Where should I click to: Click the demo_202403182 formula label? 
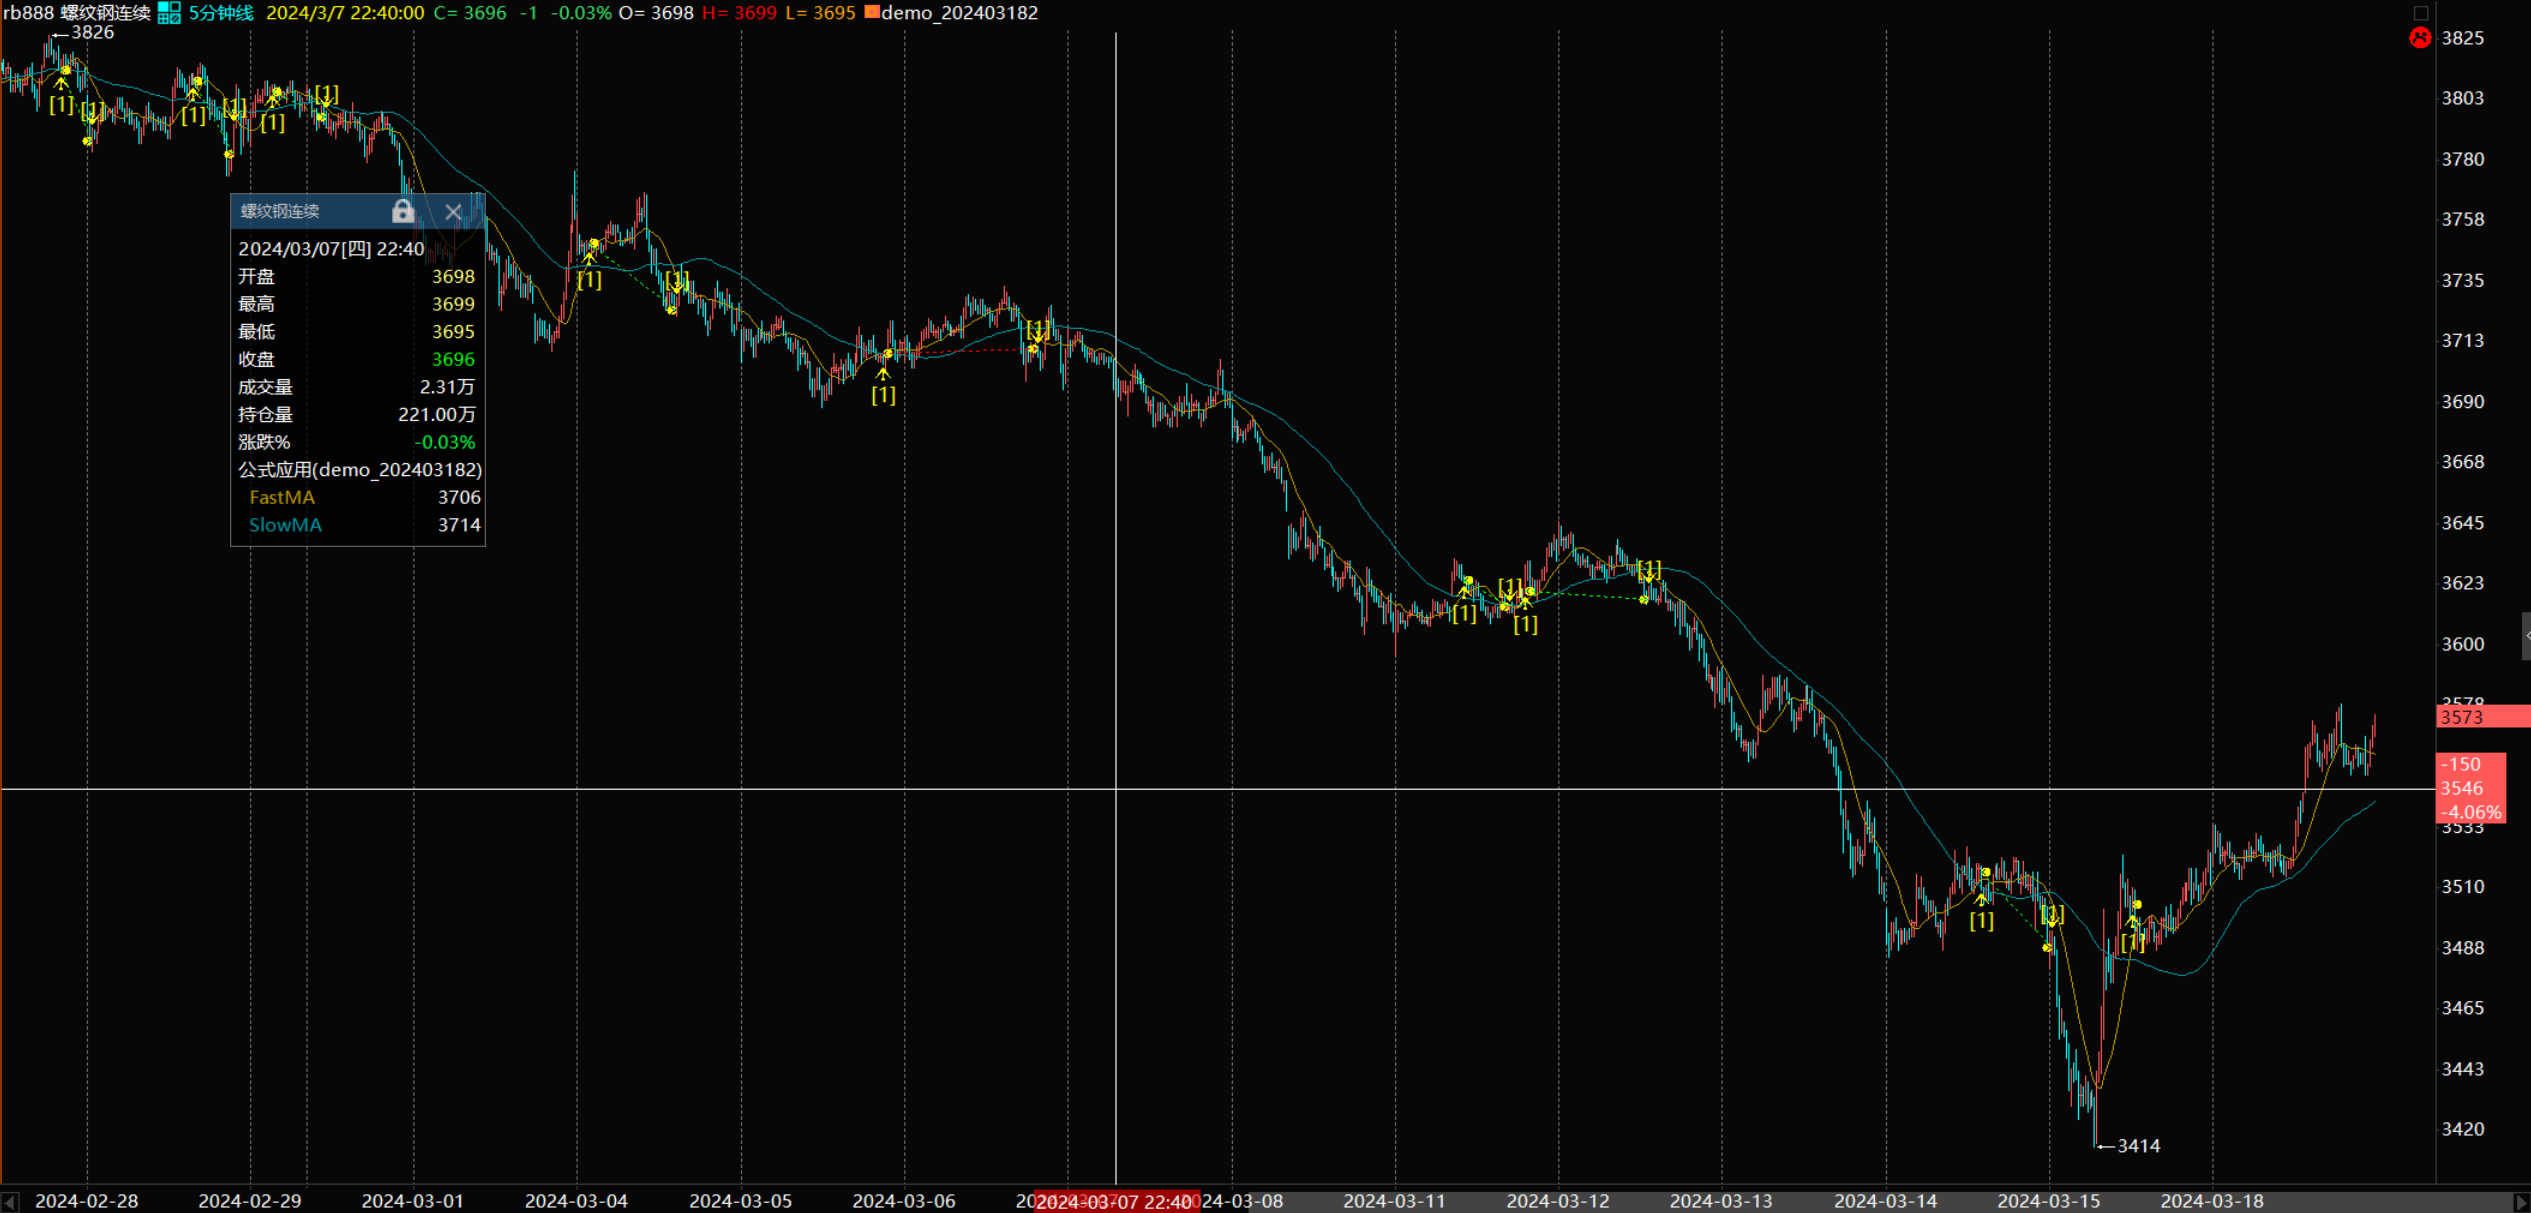click(959, 13)
